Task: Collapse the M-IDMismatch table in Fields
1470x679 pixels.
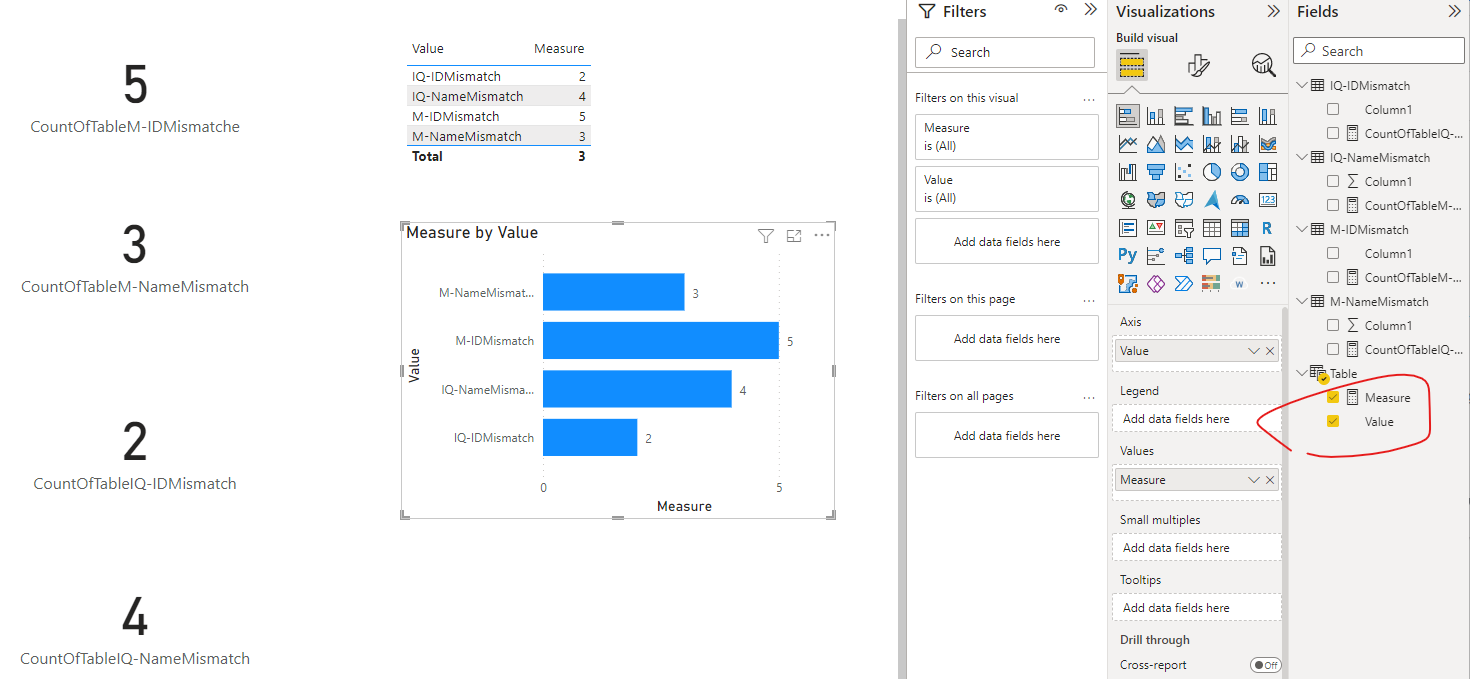Action: pos(1302,229)
